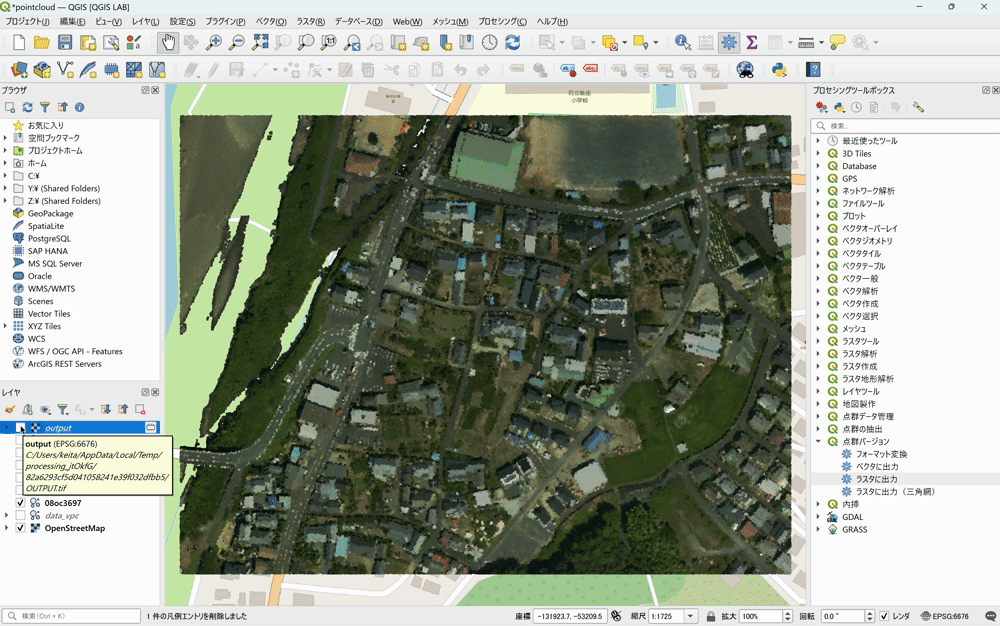Toggle the scale lock padlock icon

coord(710,616)
